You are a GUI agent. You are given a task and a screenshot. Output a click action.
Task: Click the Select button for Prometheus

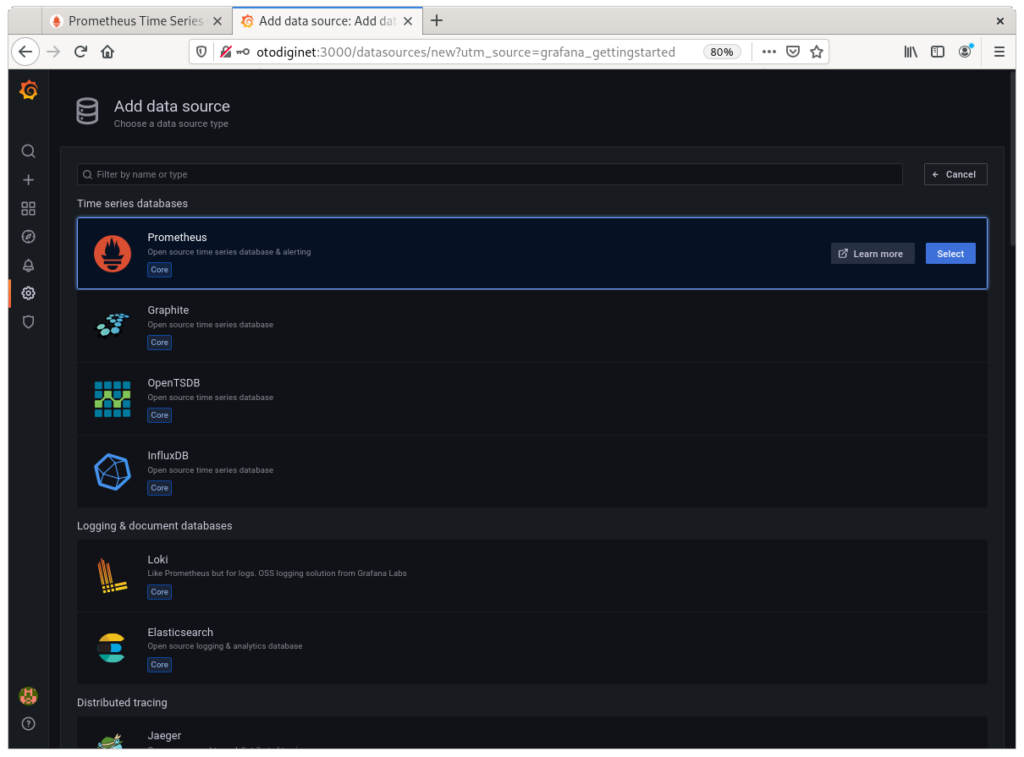pos(950,253)
